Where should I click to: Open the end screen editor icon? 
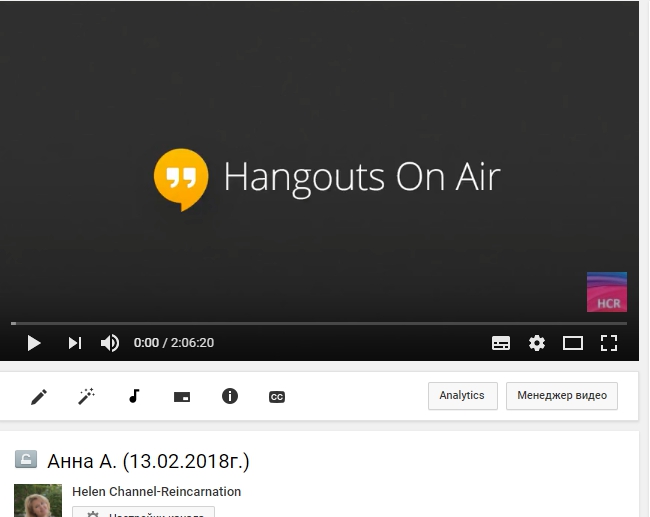pos(182,397)
